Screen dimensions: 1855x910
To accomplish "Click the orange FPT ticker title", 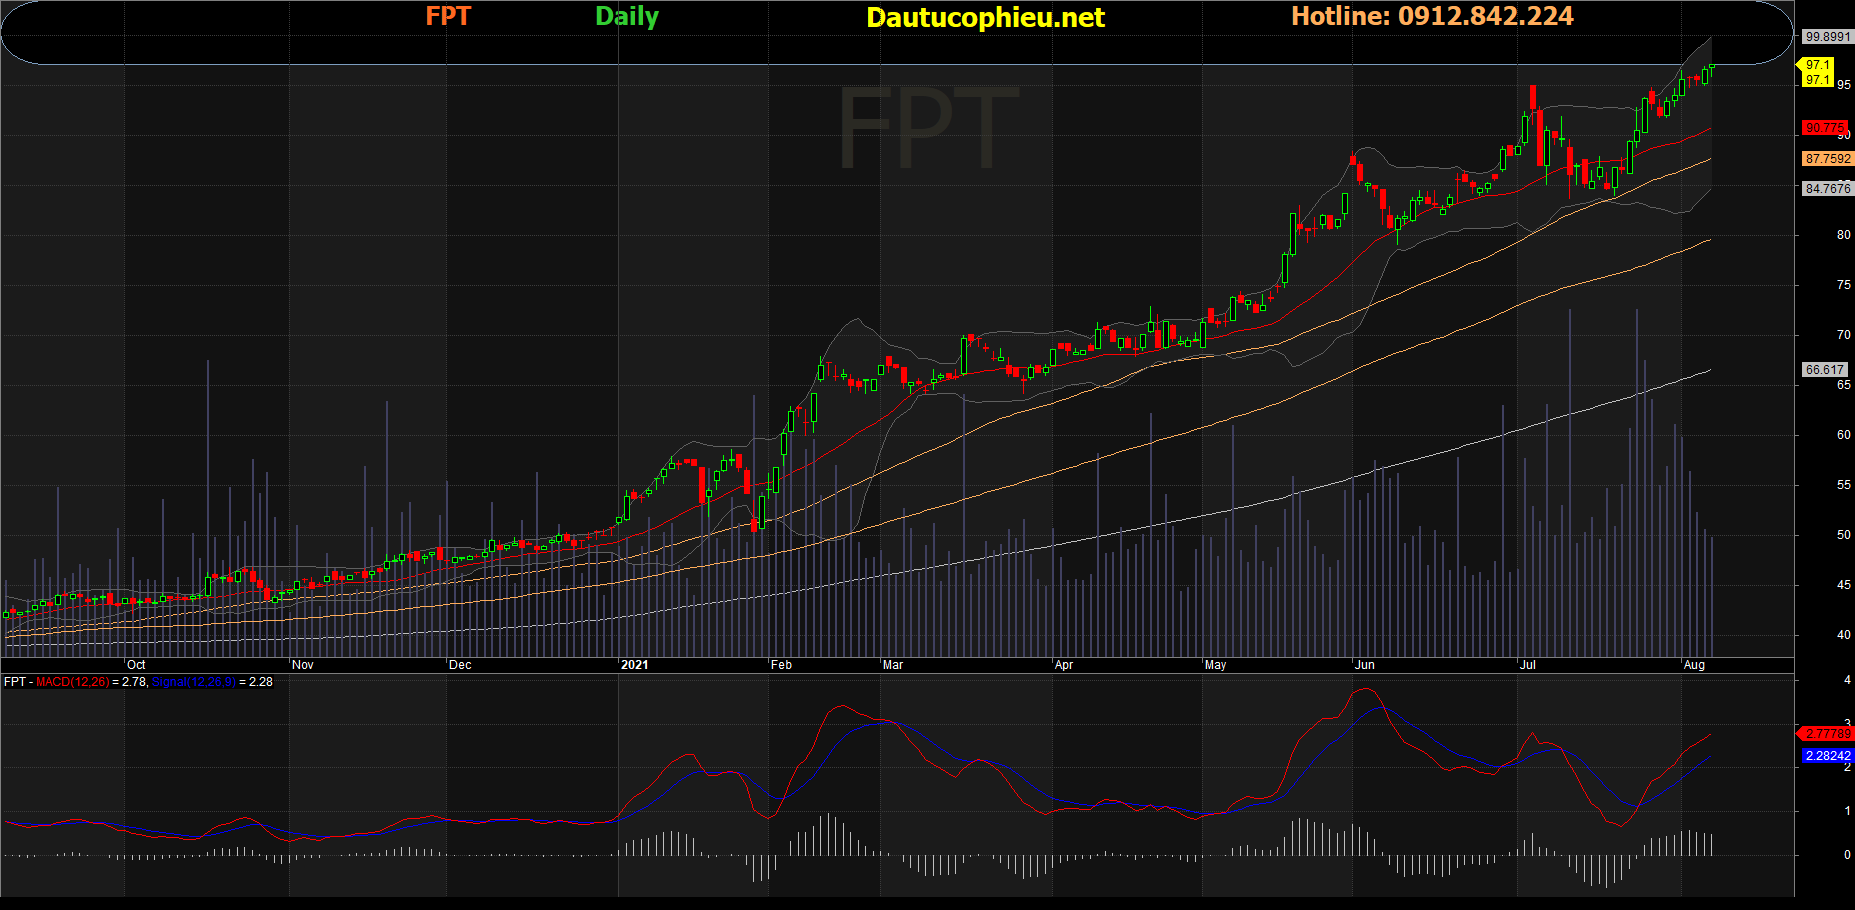I will [x=448, y=16].
